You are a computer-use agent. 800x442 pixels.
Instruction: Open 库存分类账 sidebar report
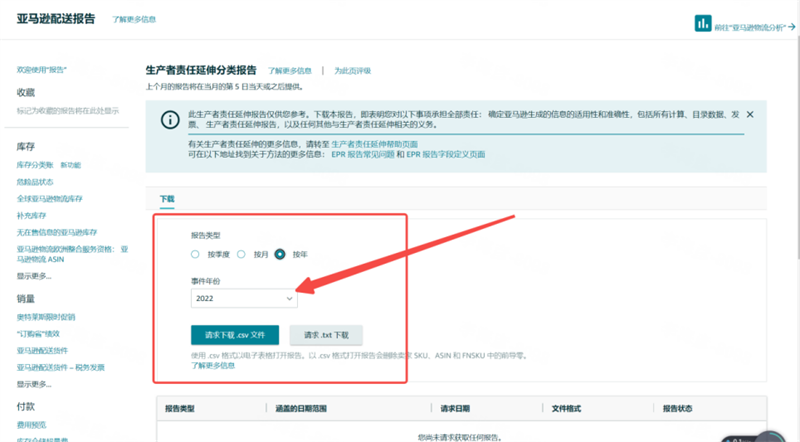tap(35, 165)
